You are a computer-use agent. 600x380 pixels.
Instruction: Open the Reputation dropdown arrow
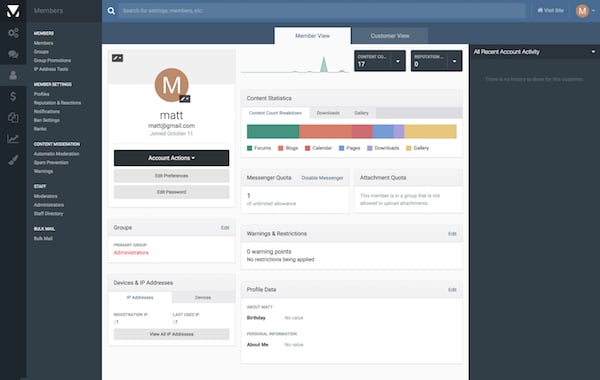[x=454, y=61]
